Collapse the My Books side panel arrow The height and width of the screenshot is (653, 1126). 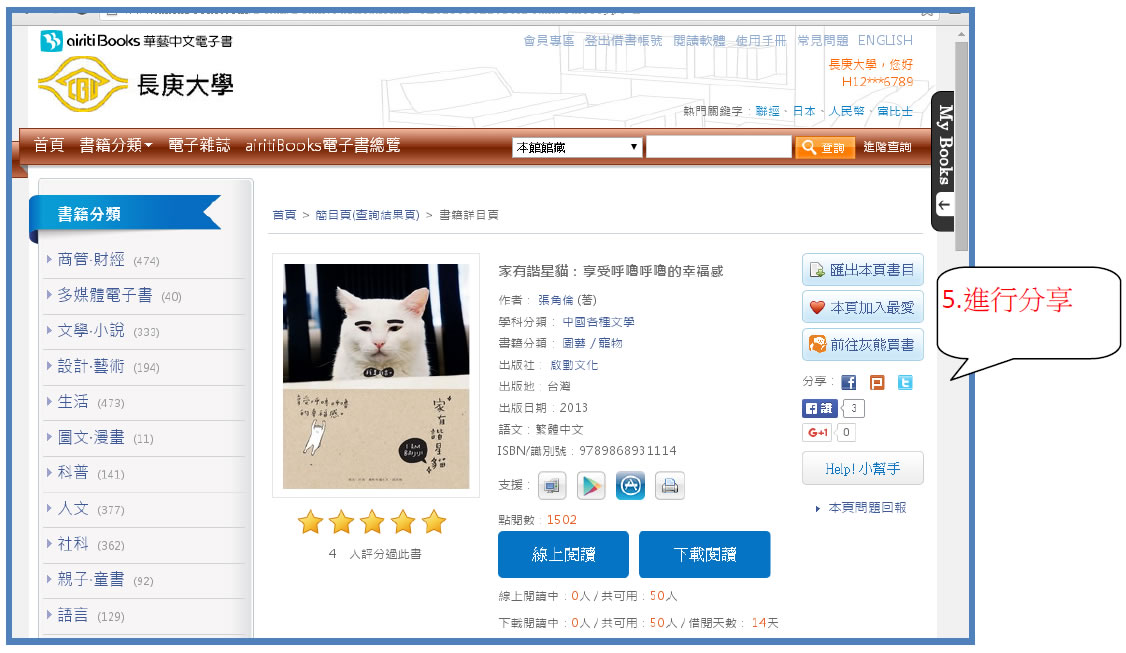[x=944, y=205]
